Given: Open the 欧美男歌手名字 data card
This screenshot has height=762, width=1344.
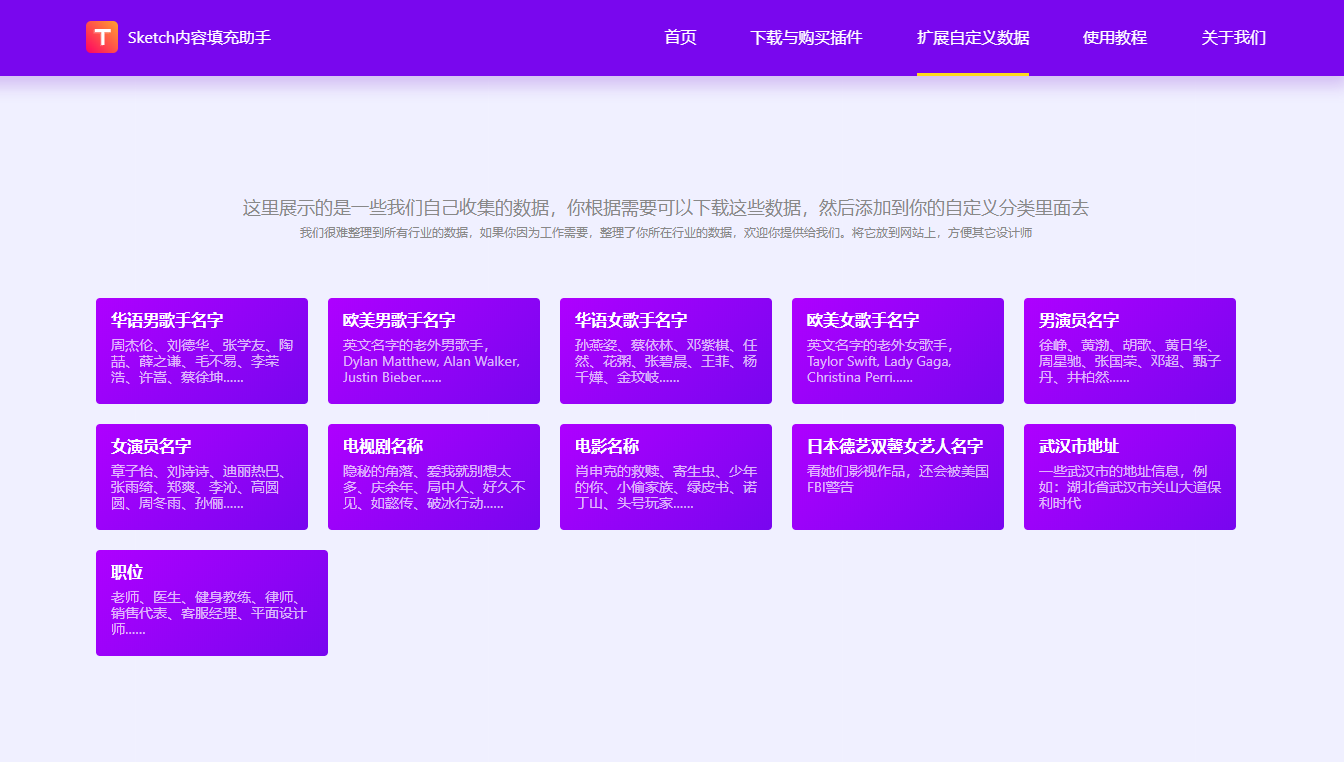Looking at the screenshot, I should coord(434,351).
